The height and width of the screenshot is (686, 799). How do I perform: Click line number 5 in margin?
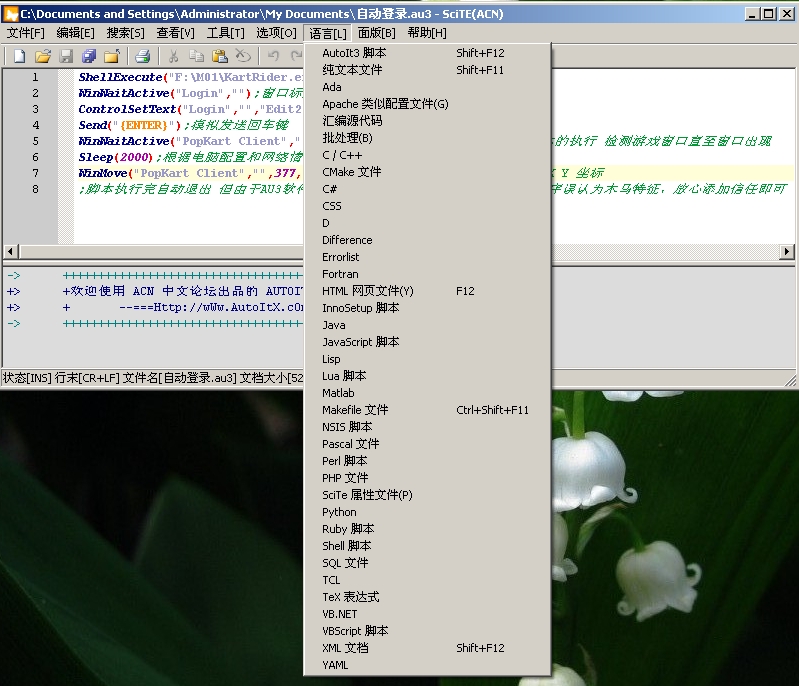(35, 141)
